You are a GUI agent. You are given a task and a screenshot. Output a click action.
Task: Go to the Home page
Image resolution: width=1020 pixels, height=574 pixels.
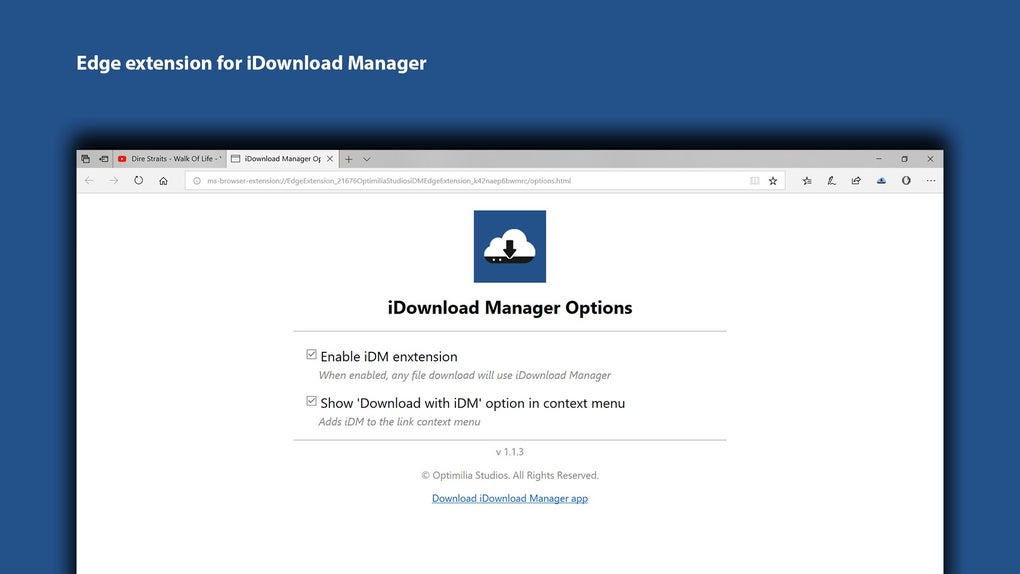click(x=163, y=181)
